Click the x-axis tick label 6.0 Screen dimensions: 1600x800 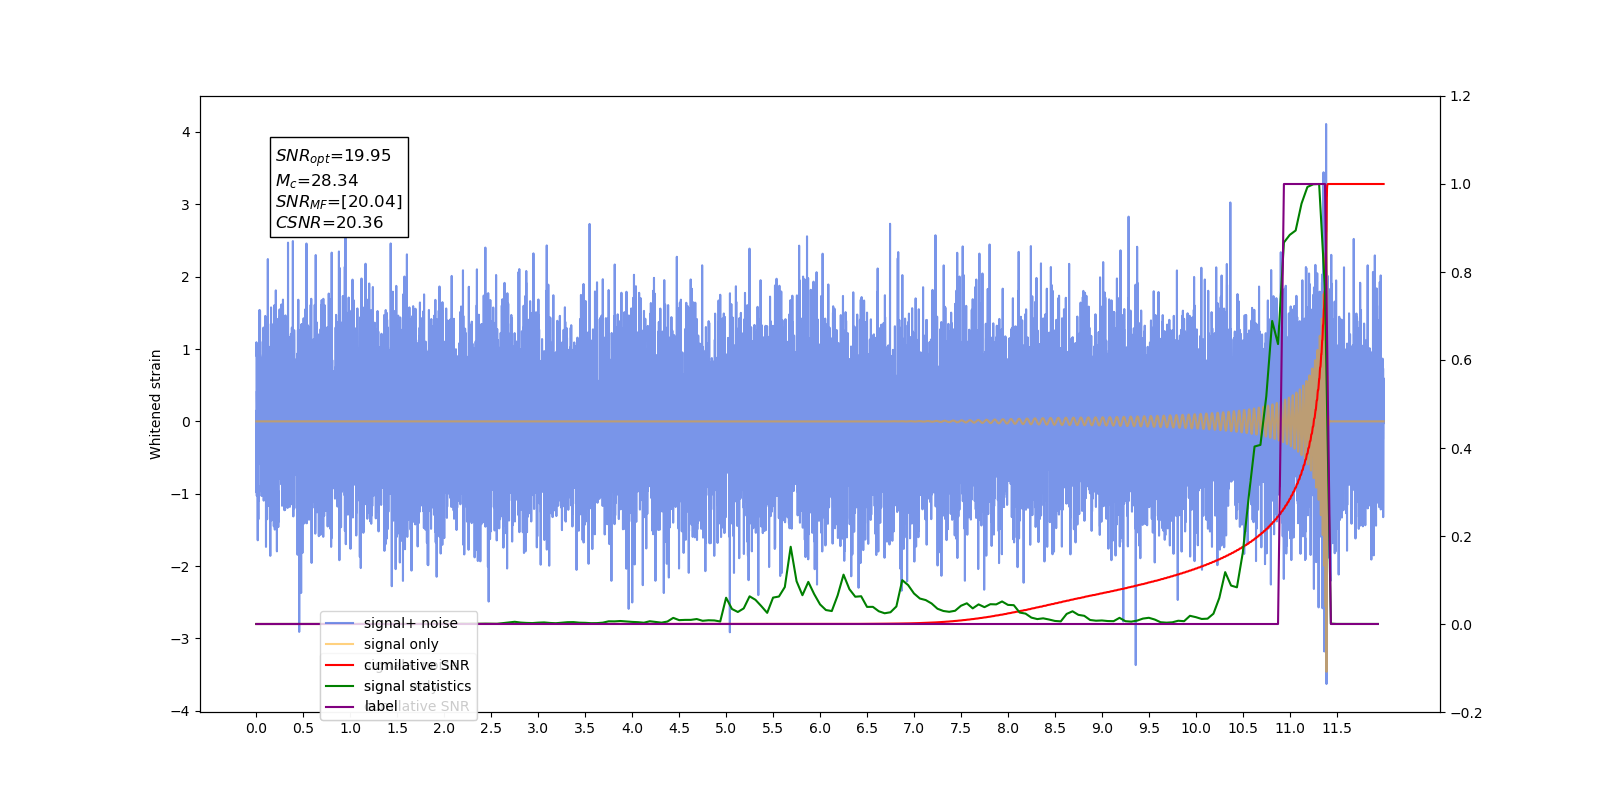coord(820,728)
